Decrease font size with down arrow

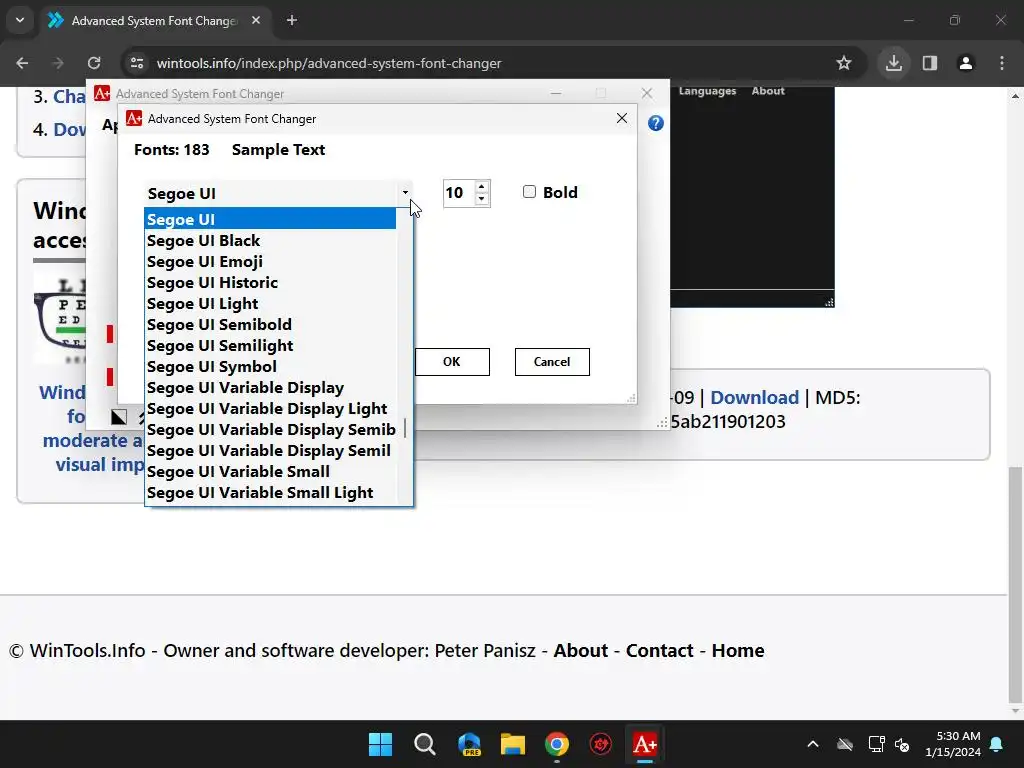pyautogui.click(x=481, y=199)
